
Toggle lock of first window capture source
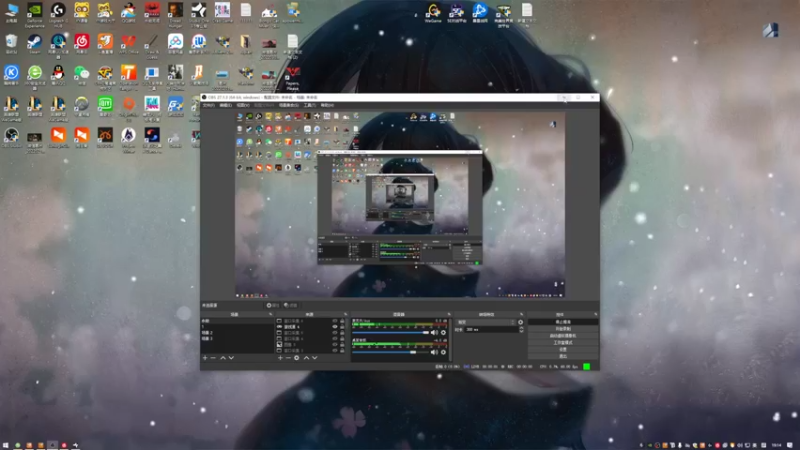pyautogui.click(x=342, y=321)
